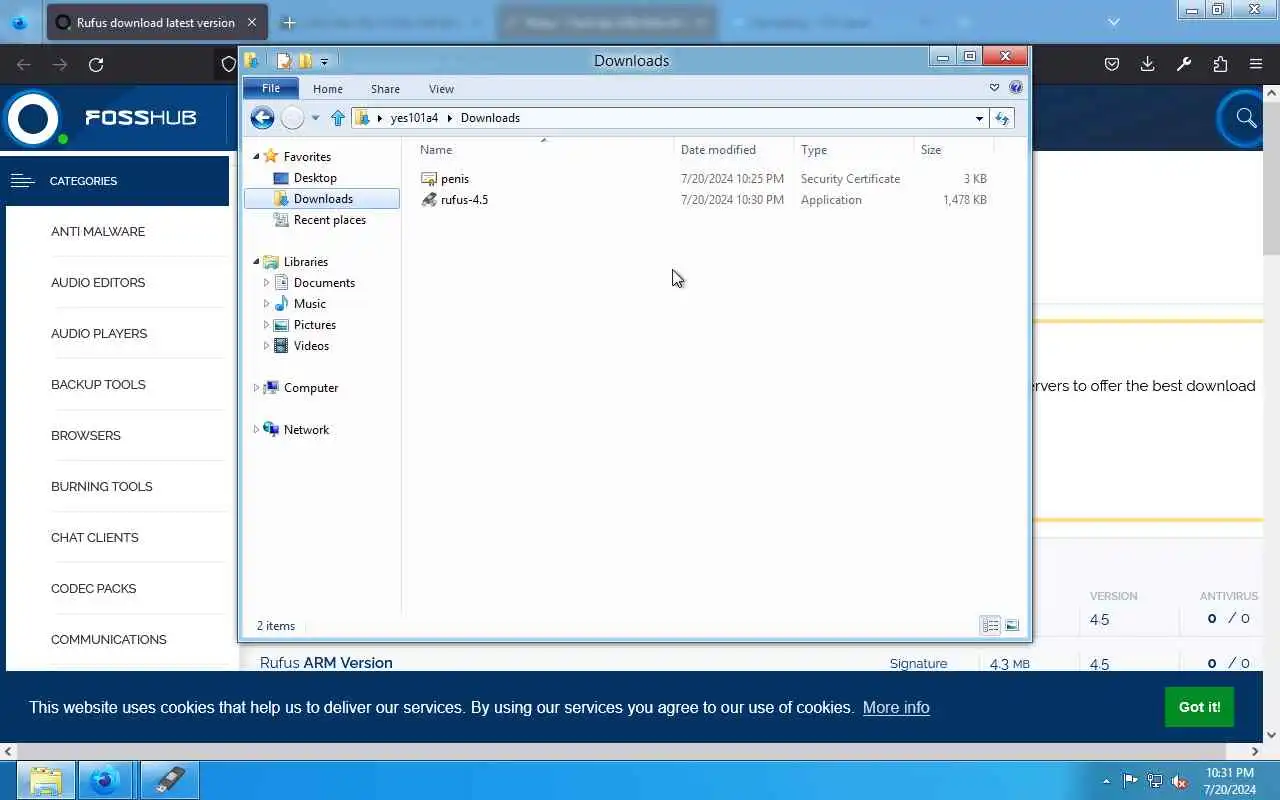Open Explorer Help with the blue question mark

pos(1016,88)
